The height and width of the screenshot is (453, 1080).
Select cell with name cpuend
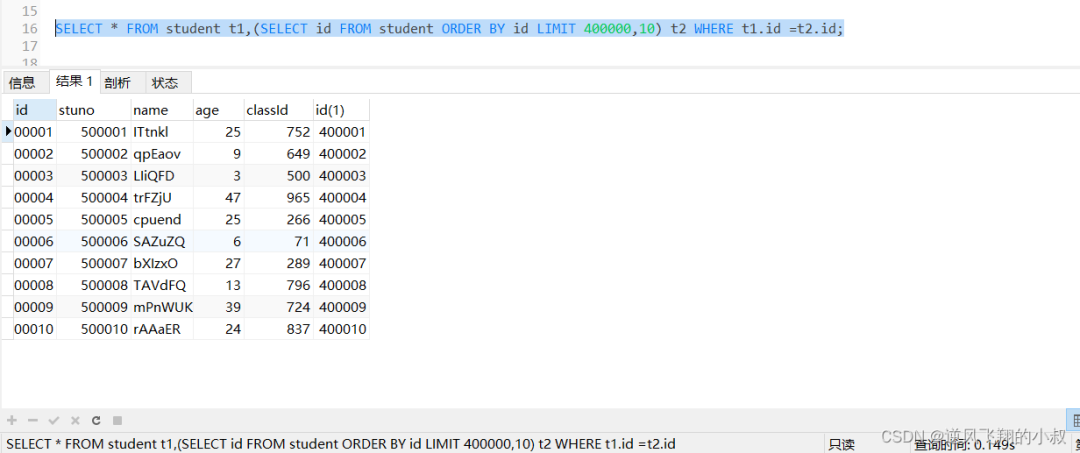(x=162, y=220)
